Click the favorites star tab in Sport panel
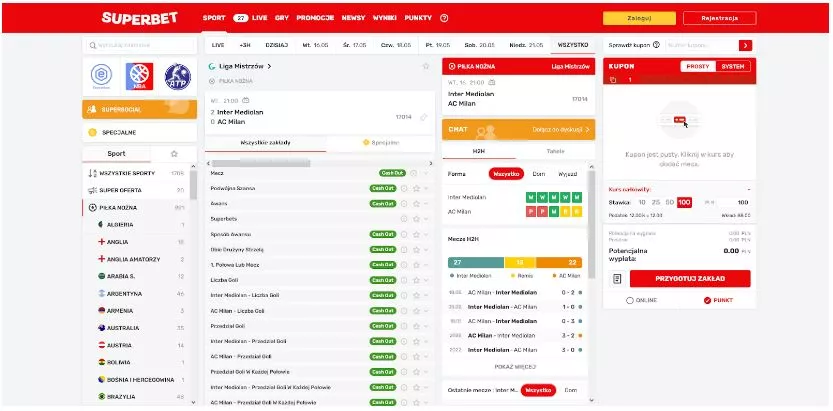This screenshot has height=411, width=833. (x=174, y=153)
